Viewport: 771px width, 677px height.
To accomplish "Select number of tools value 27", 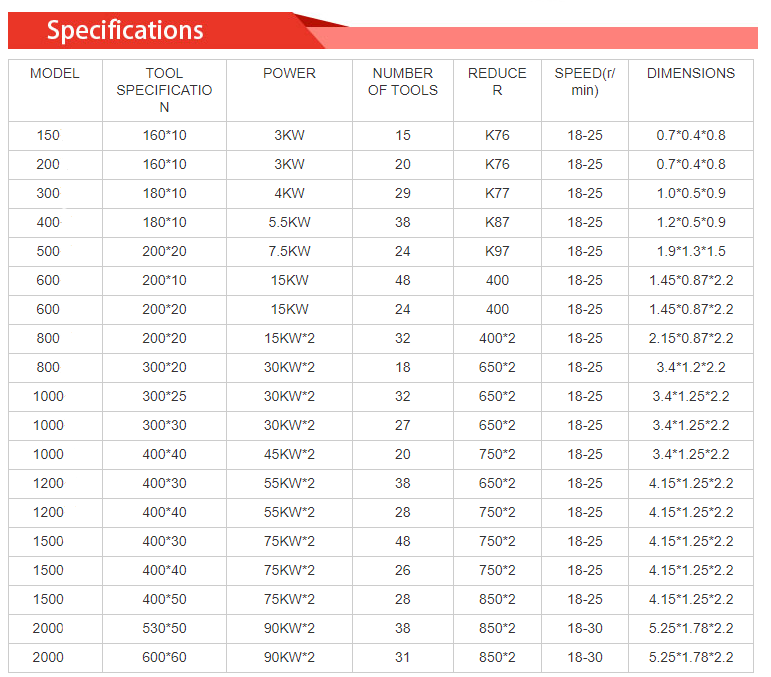I will (403, 425).
